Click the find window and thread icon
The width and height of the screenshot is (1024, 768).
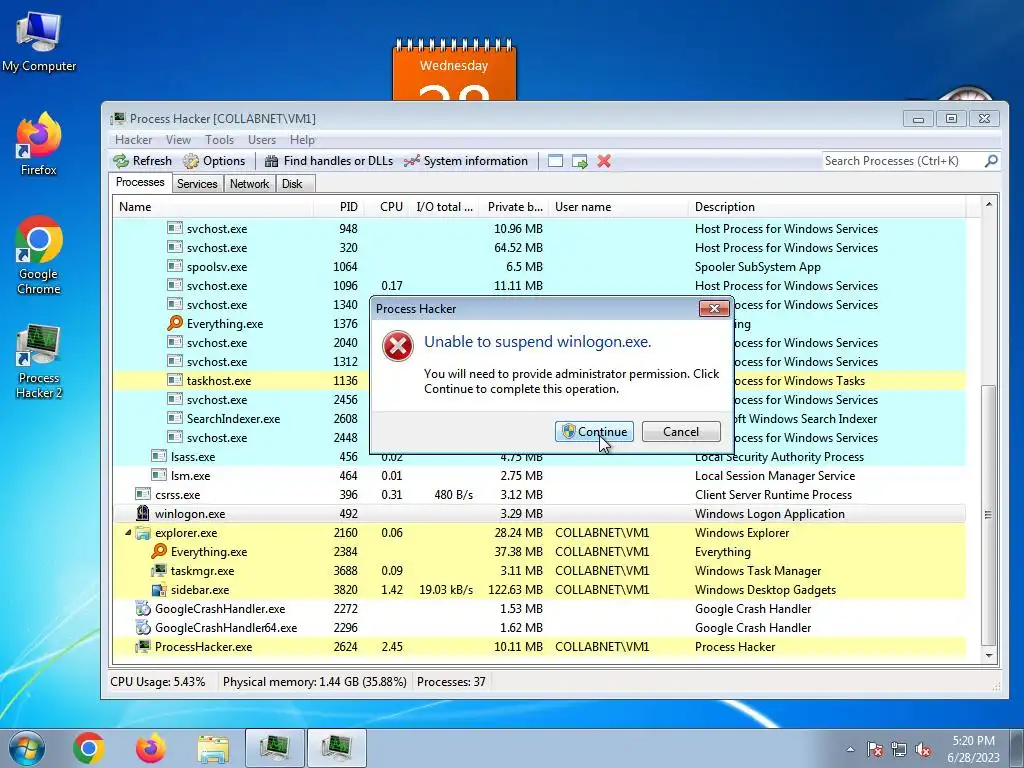pyautogui.click(x=579, y=161)
